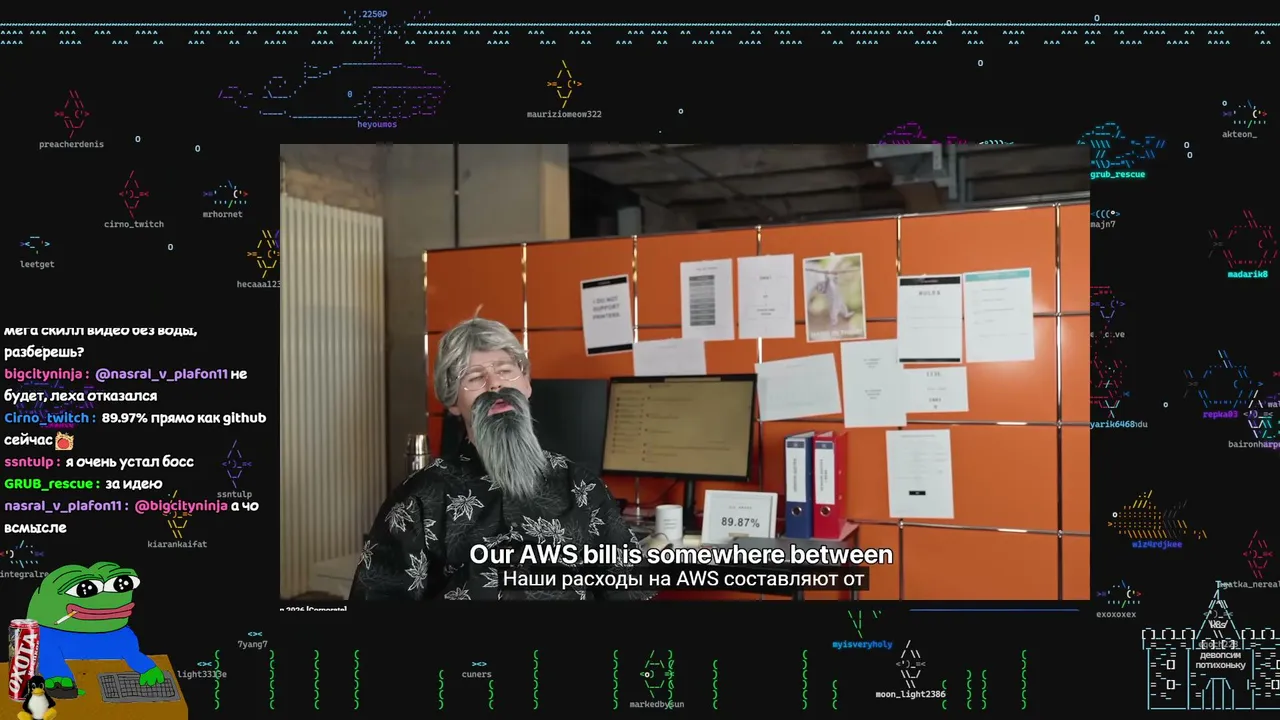Image resolution: width=1280 pixels, height=720 pixels.
Task: Click the emote after the word сейчас
Action: [x=64, y=440]
